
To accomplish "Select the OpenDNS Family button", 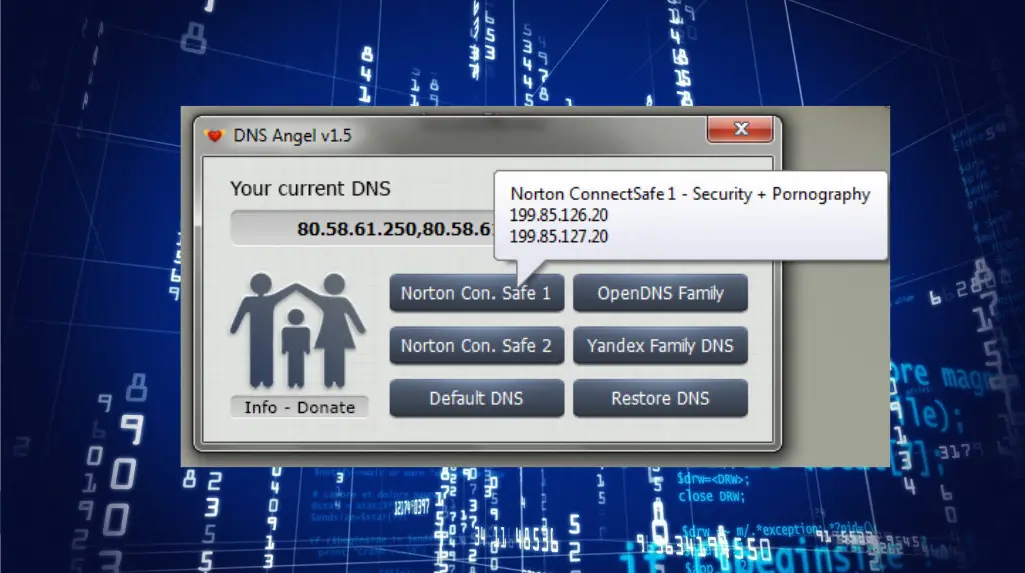I will pyautogui.click(x=660, y=293).
